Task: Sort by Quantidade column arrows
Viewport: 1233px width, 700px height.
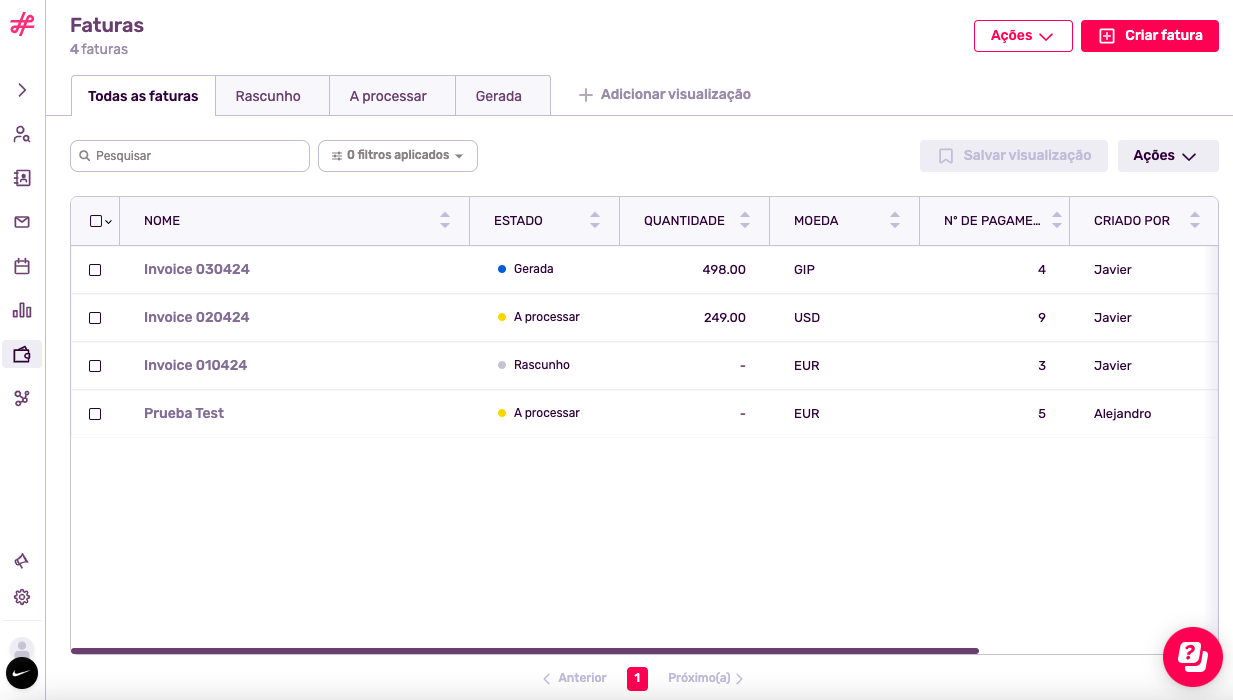Action: click(x=744, y=221)
